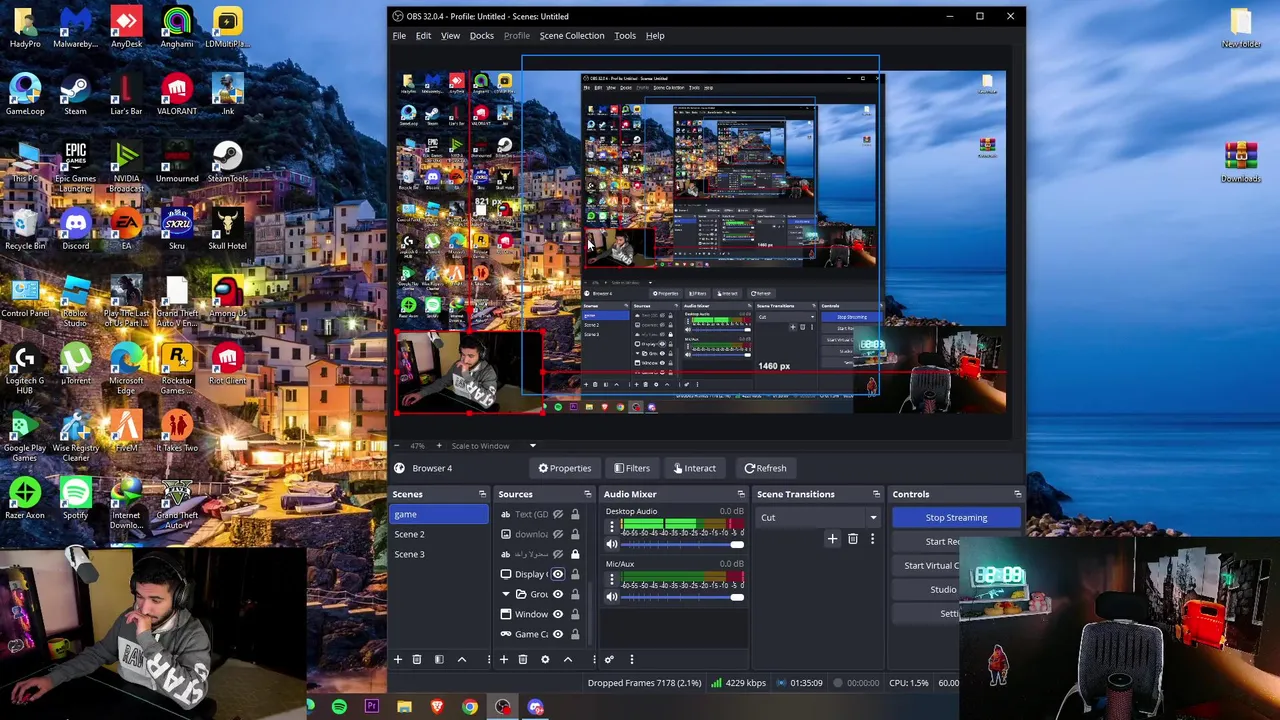Move scene up in Scenes panel
The image size is (1280, 720).
point(462,659)
